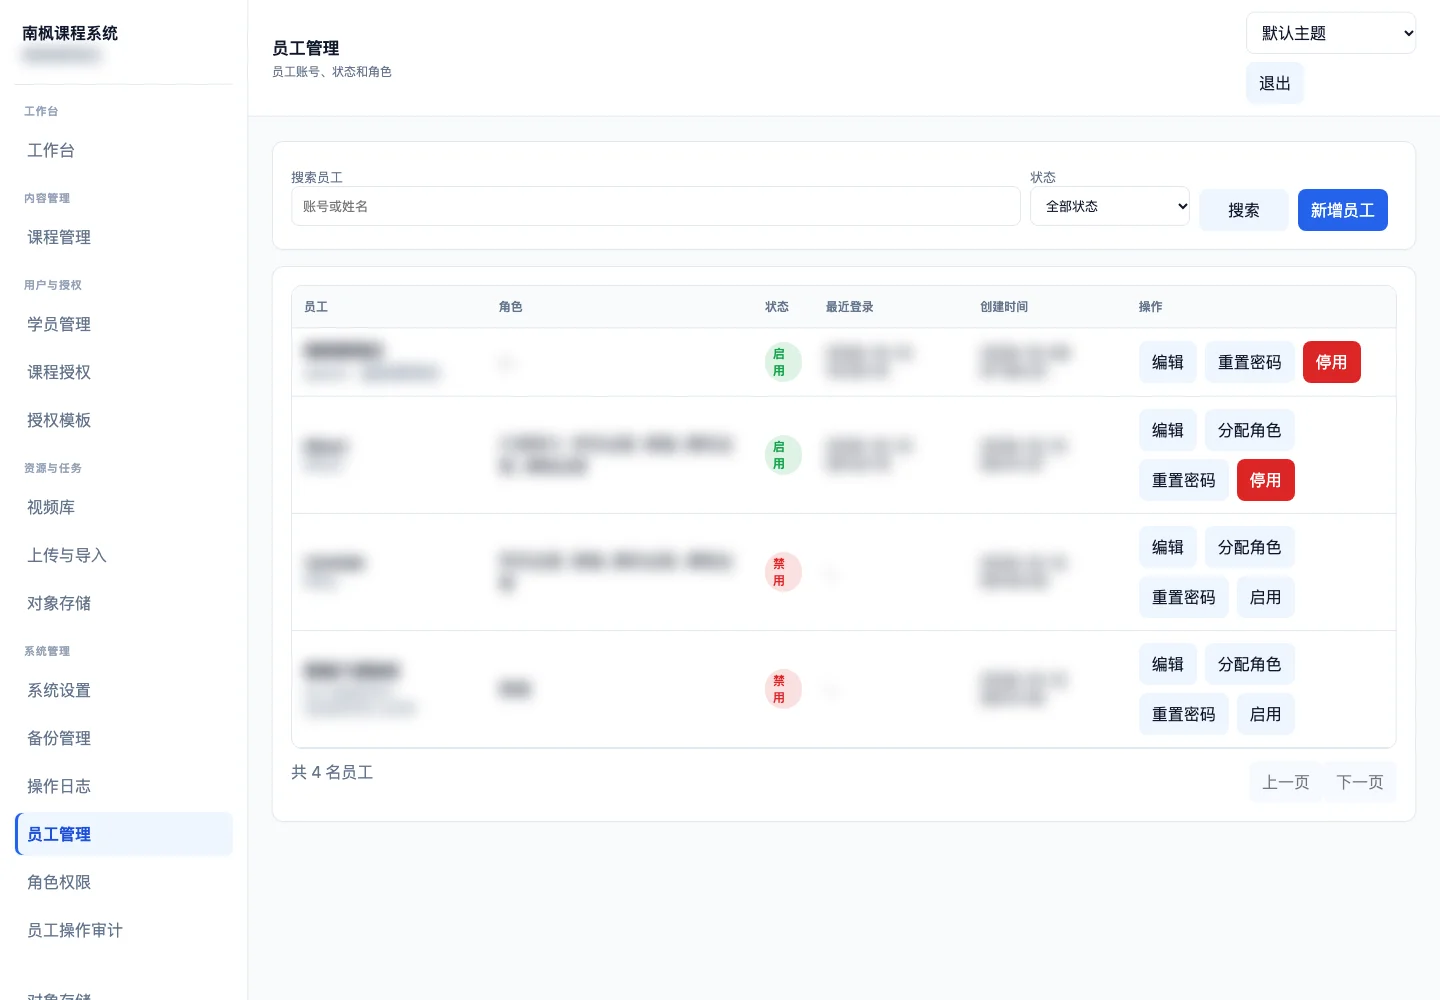Image resolution: width=1440 pixels, height=1000 pixels.
Task: Click 分配角色 in the third employee row
Action: click(x=1249, y=547)
